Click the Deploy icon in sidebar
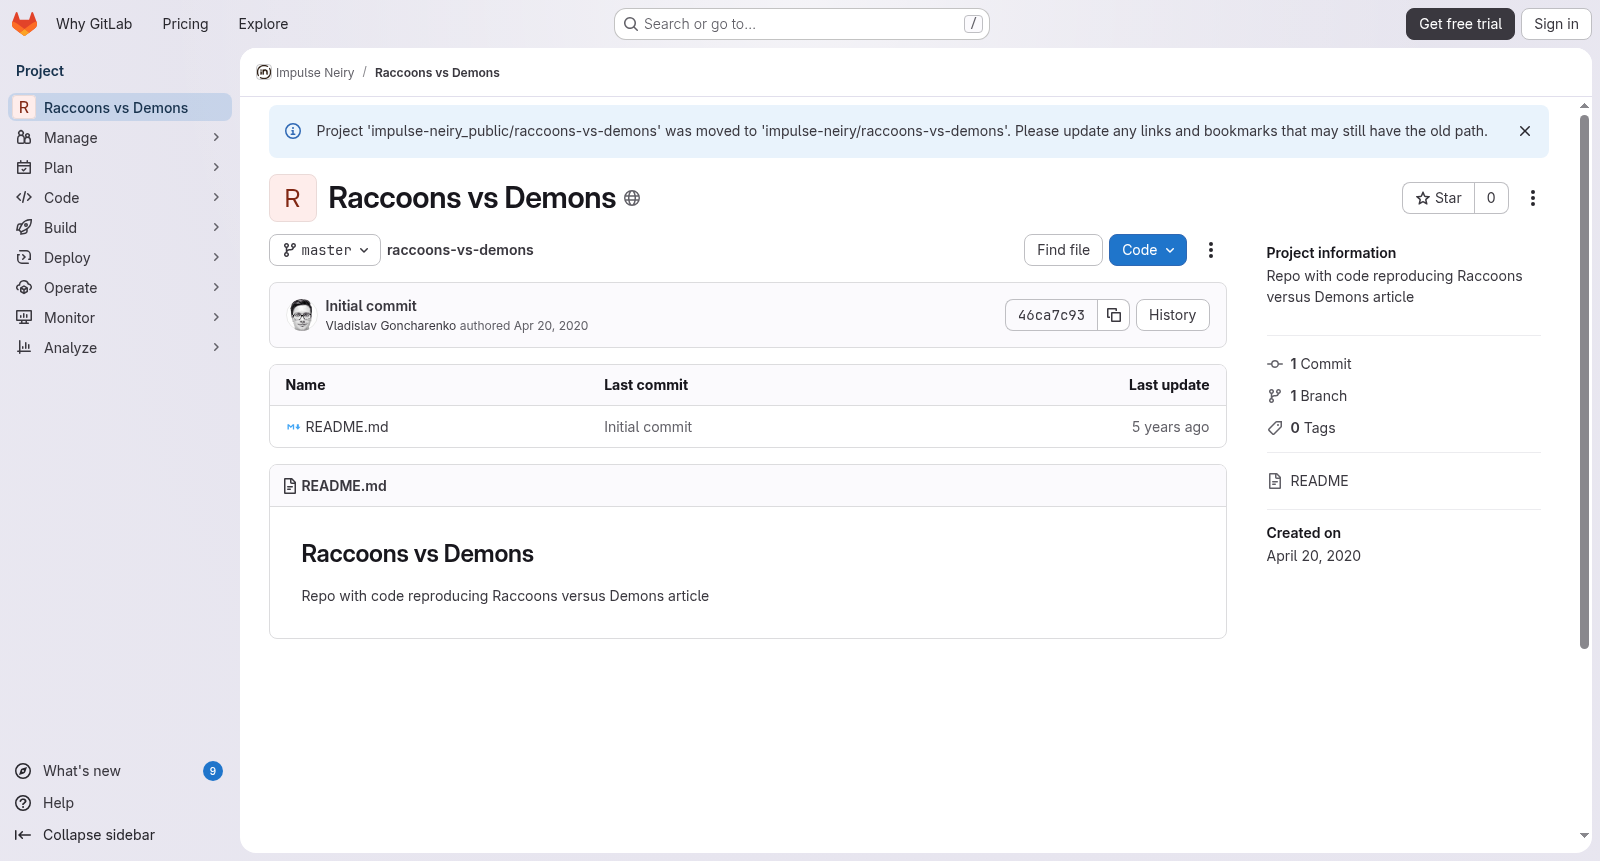 point(24,258)
